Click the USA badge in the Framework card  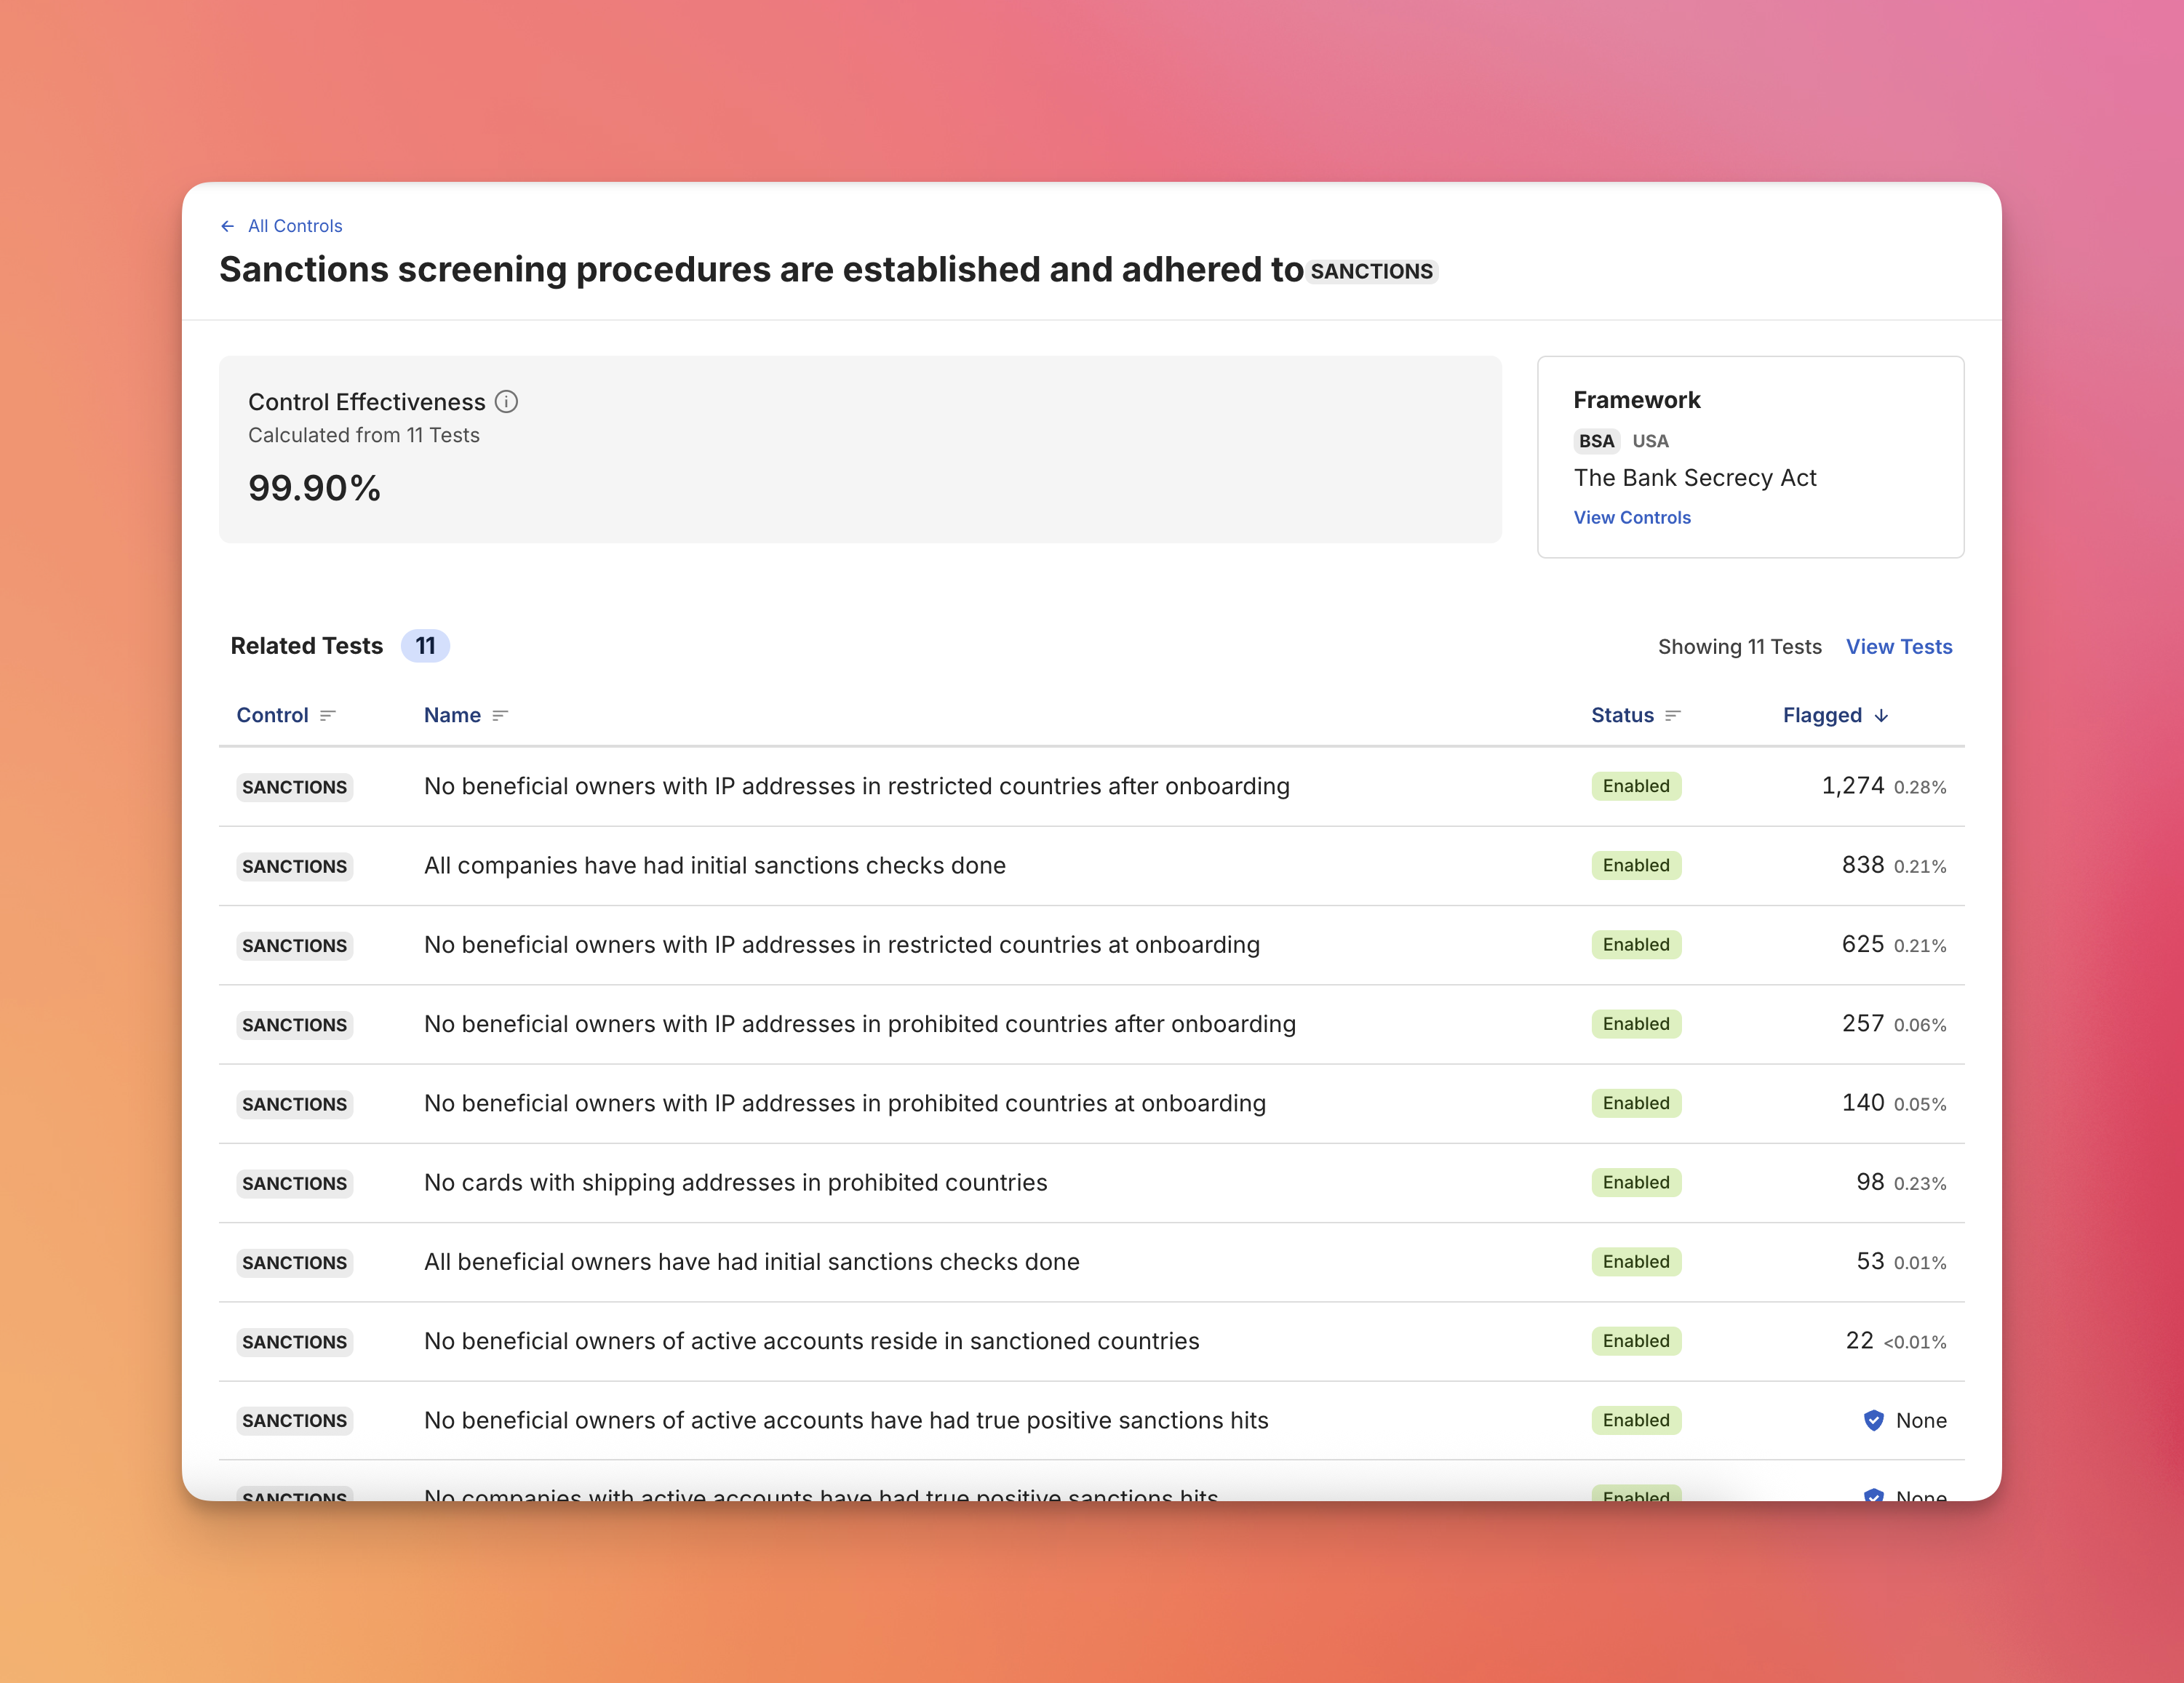click(x=1649, y=441)
